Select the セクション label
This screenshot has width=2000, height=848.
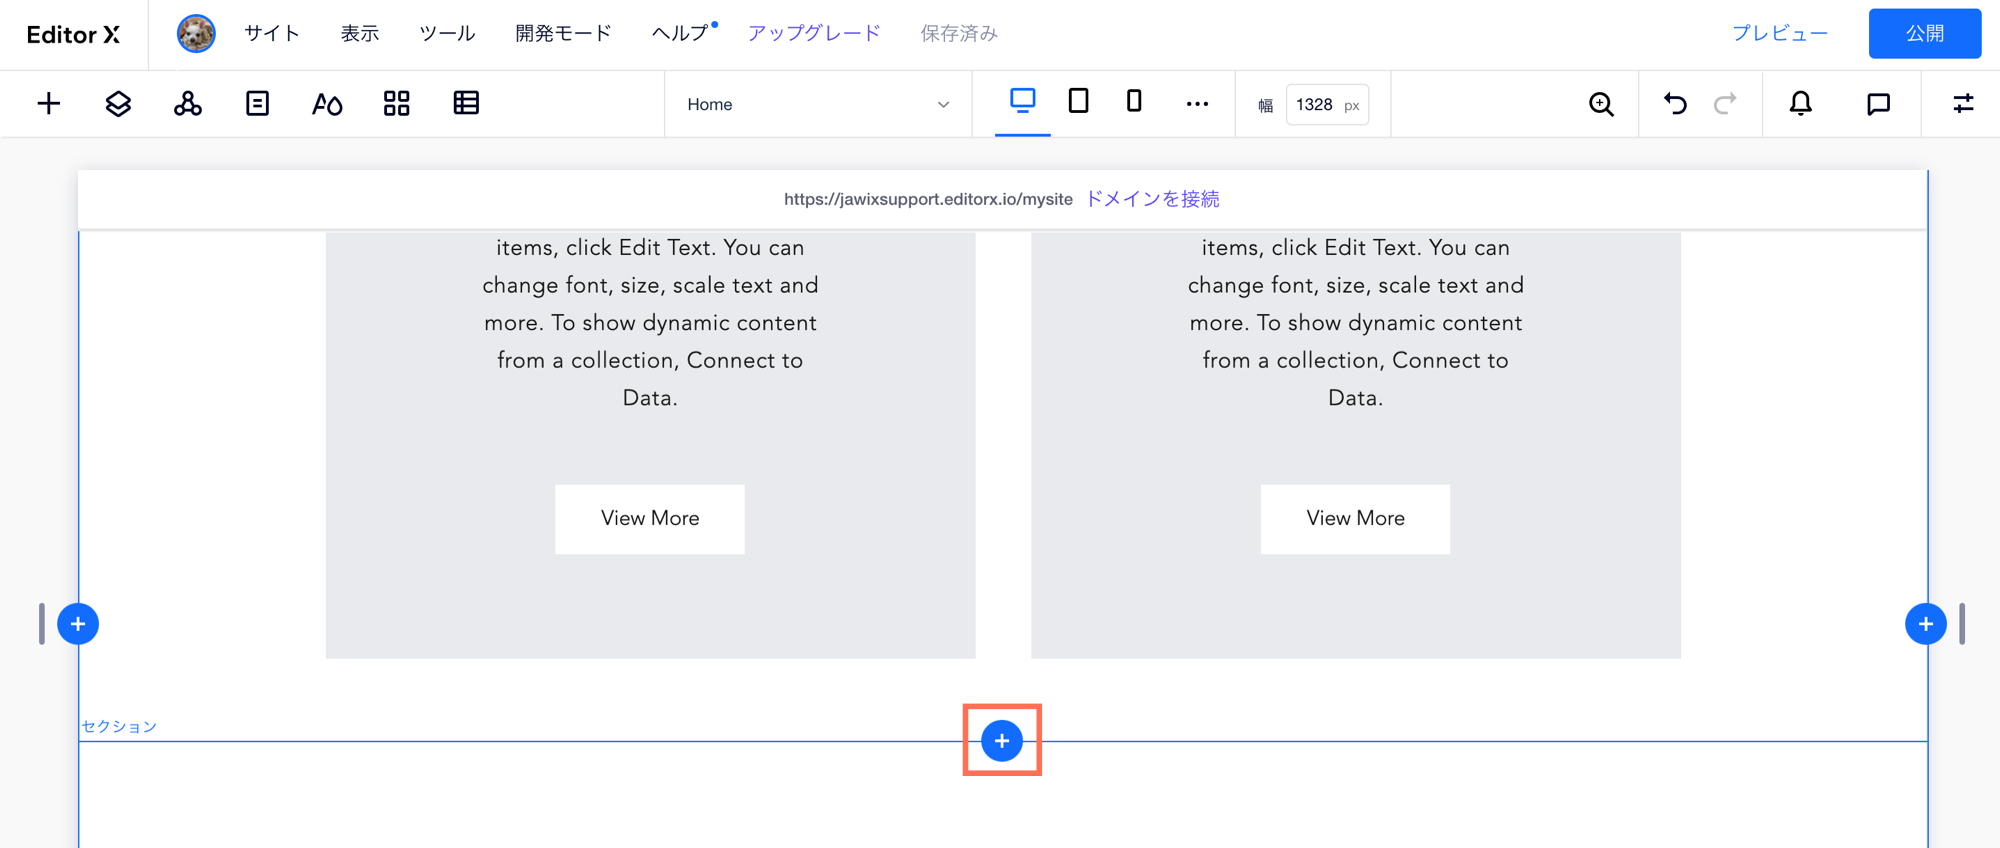coord(119,727)
